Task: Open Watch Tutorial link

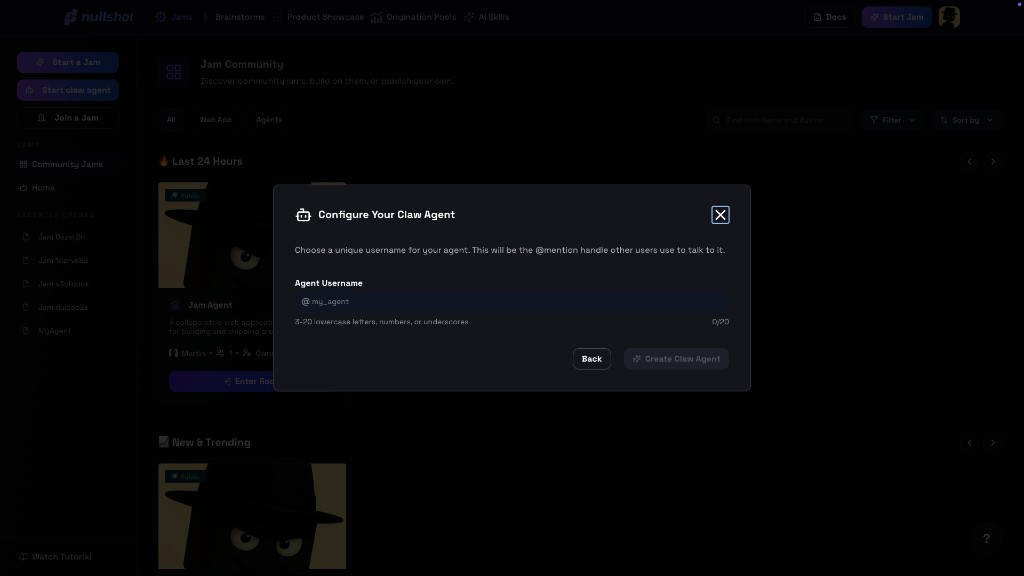Action: (x=56, y=556)
